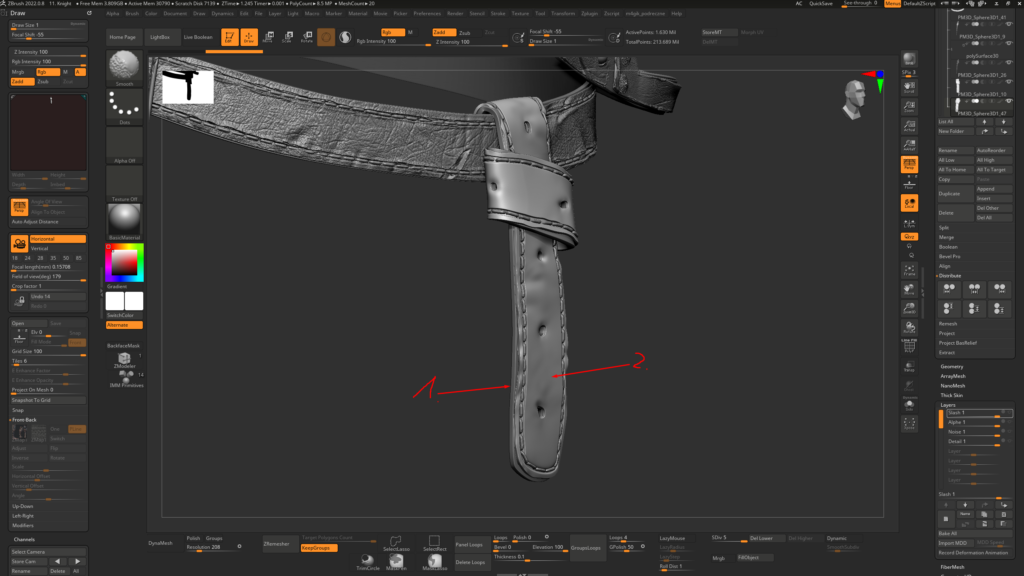Toggle the Floor grid icon
Screen dimensions: 1024x576
click(x=909, y=184)
